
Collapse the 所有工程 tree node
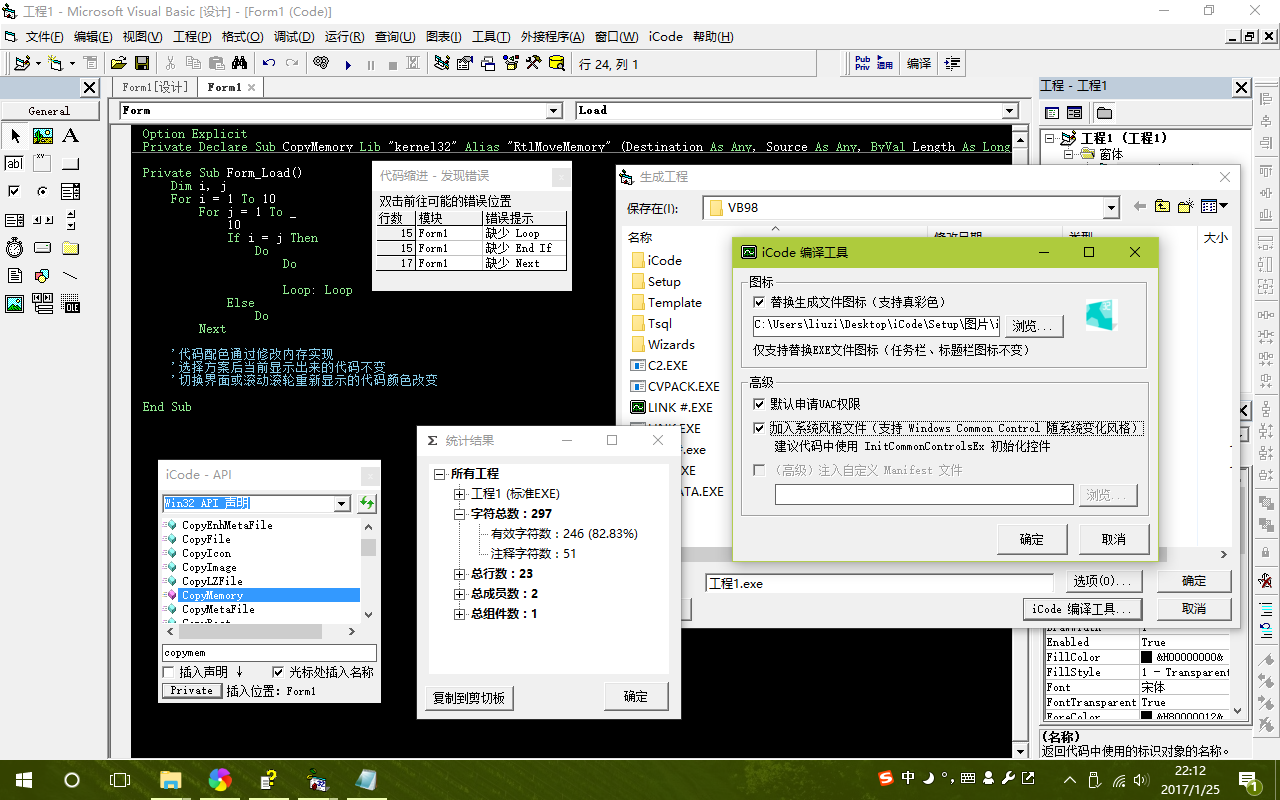439,474
